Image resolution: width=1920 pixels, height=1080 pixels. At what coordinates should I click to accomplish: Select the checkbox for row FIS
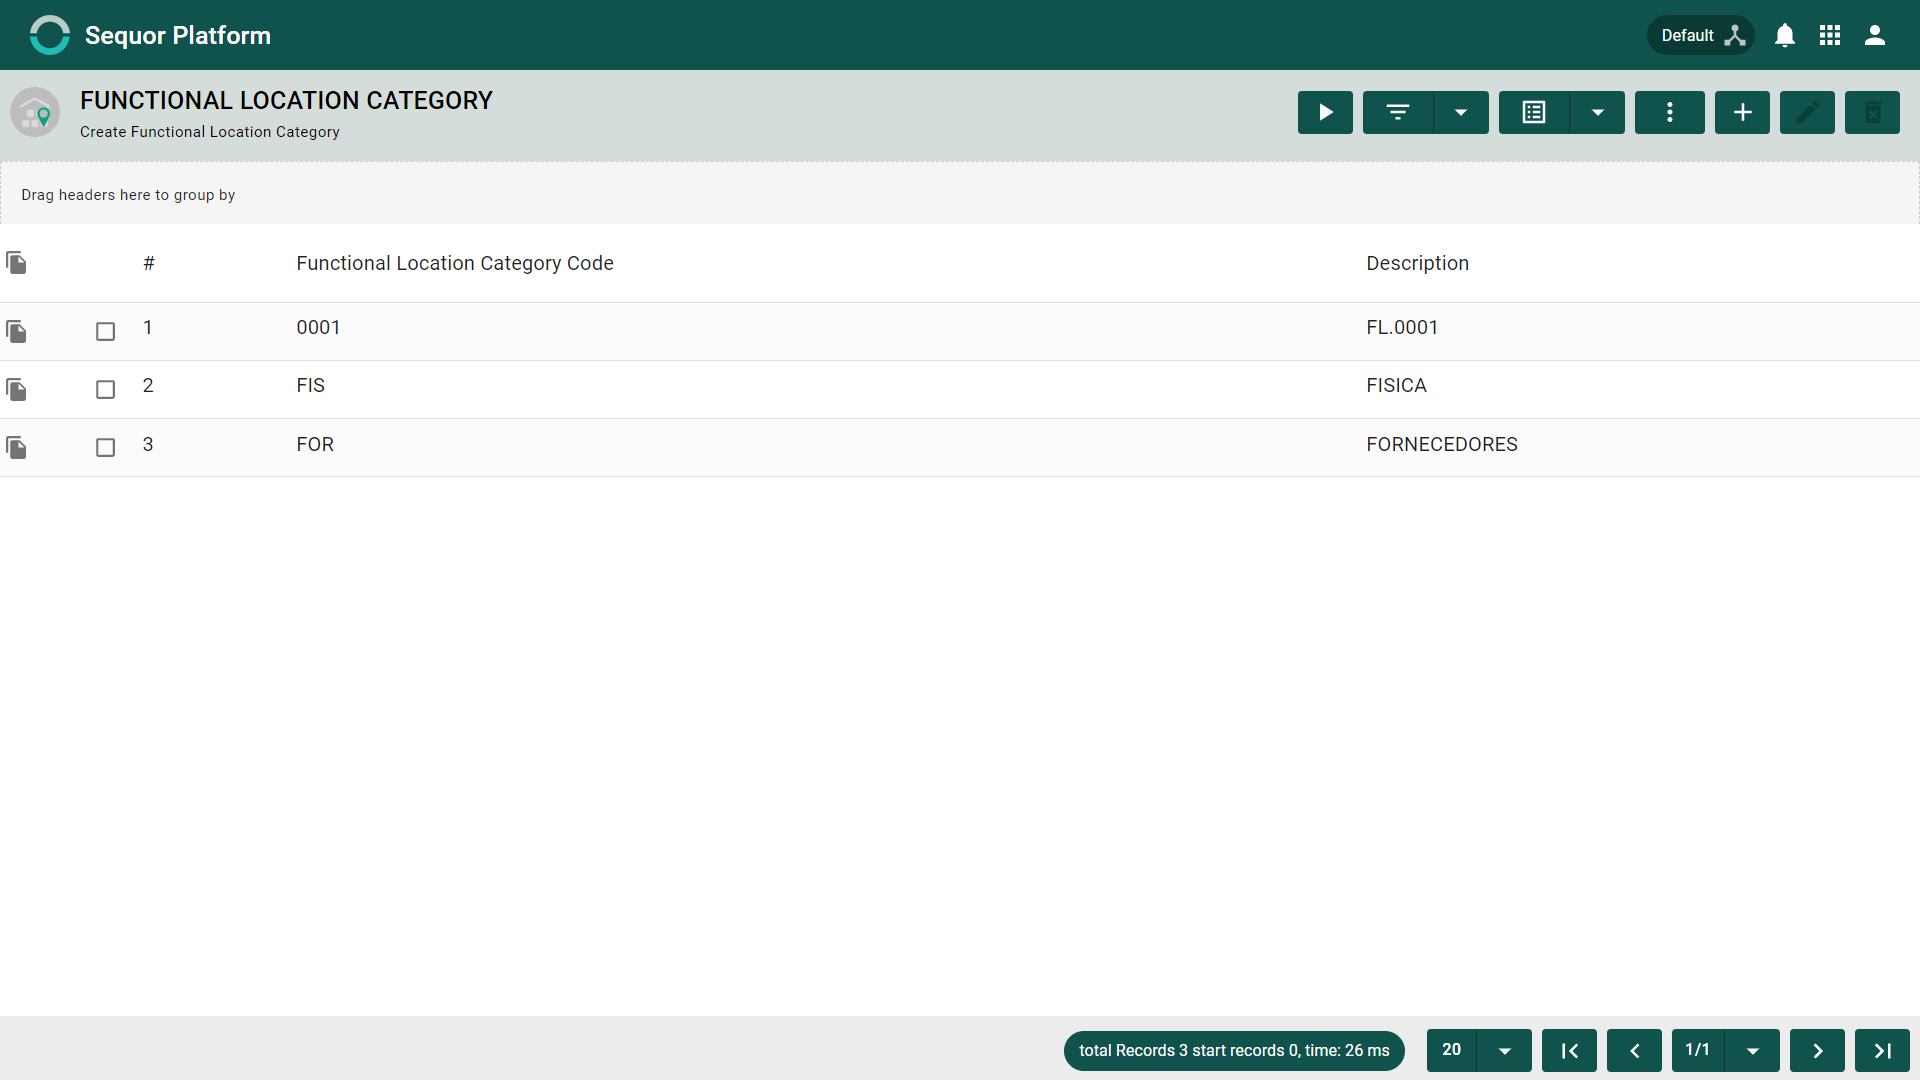(x=105, y=389)
